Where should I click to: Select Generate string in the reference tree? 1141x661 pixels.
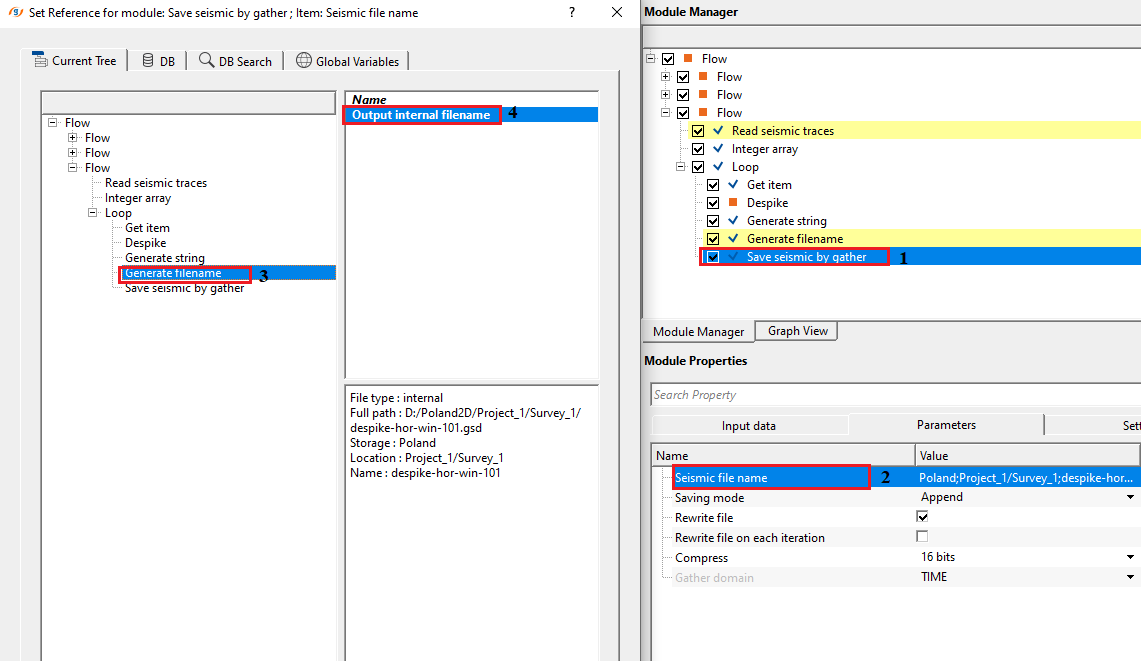click(165, 258)
